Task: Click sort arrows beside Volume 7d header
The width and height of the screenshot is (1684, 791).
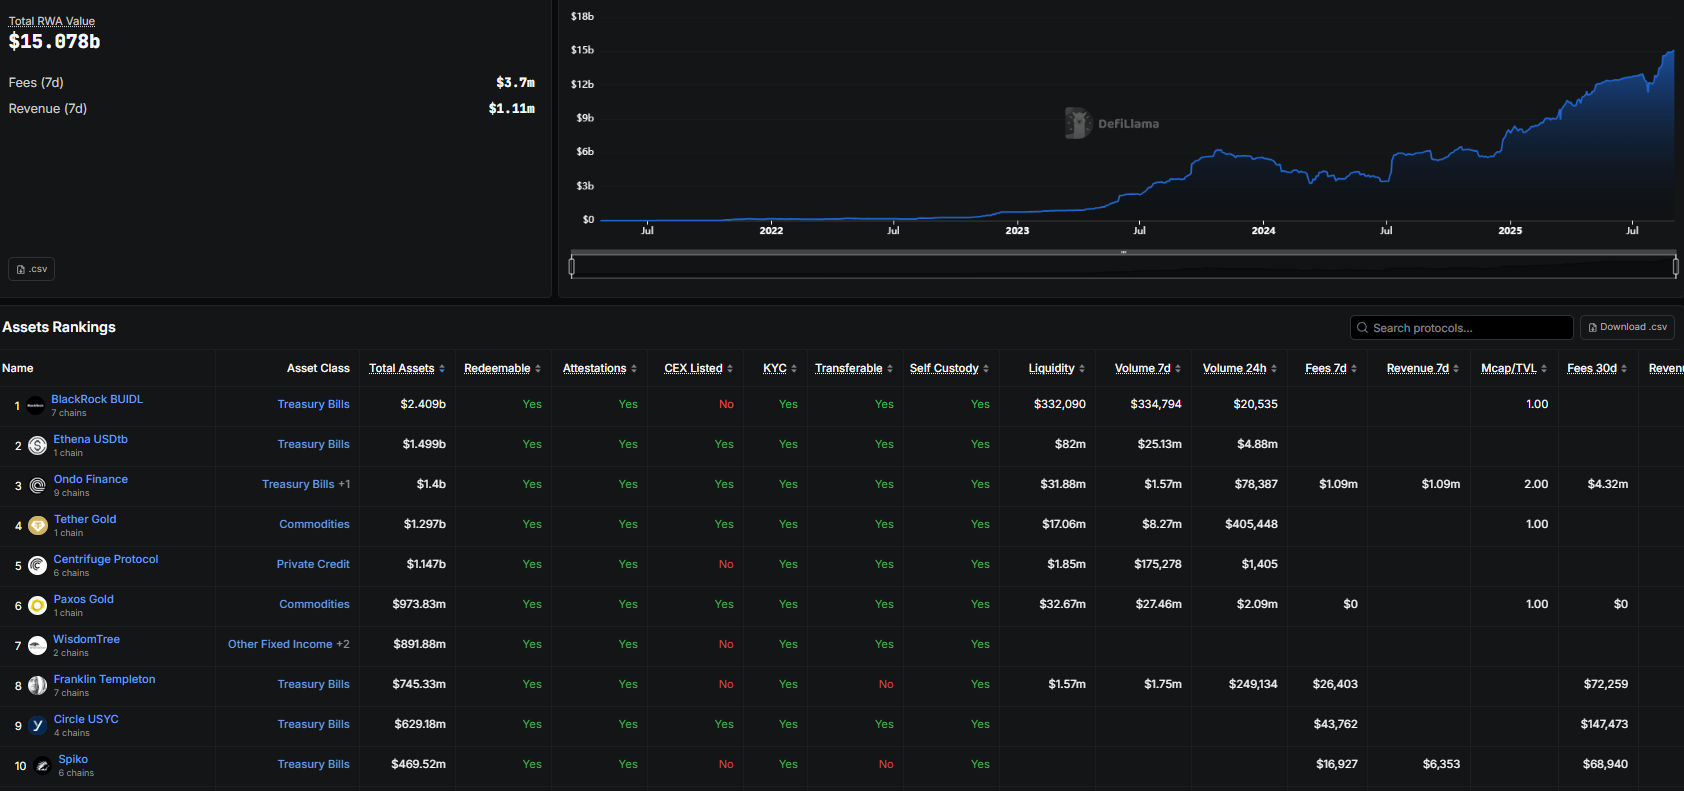Action: tap(1178, 369)
